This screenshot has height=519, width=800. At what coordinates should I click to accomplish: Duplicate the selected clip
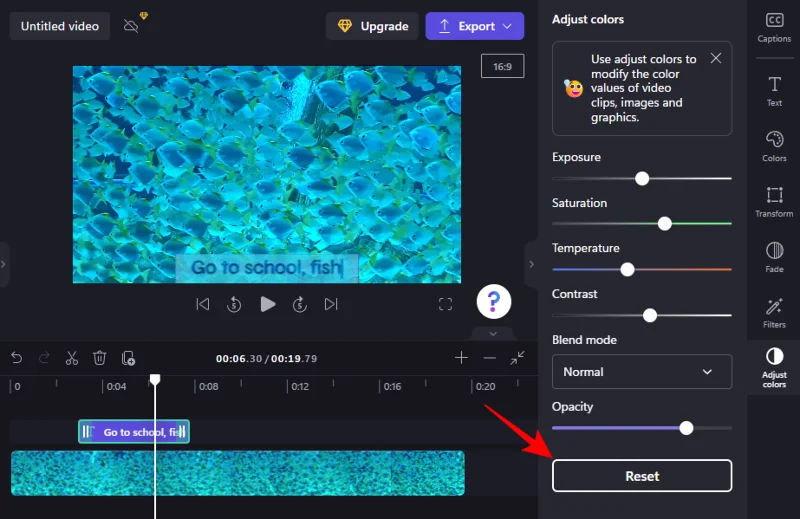(x=128, y=358)
